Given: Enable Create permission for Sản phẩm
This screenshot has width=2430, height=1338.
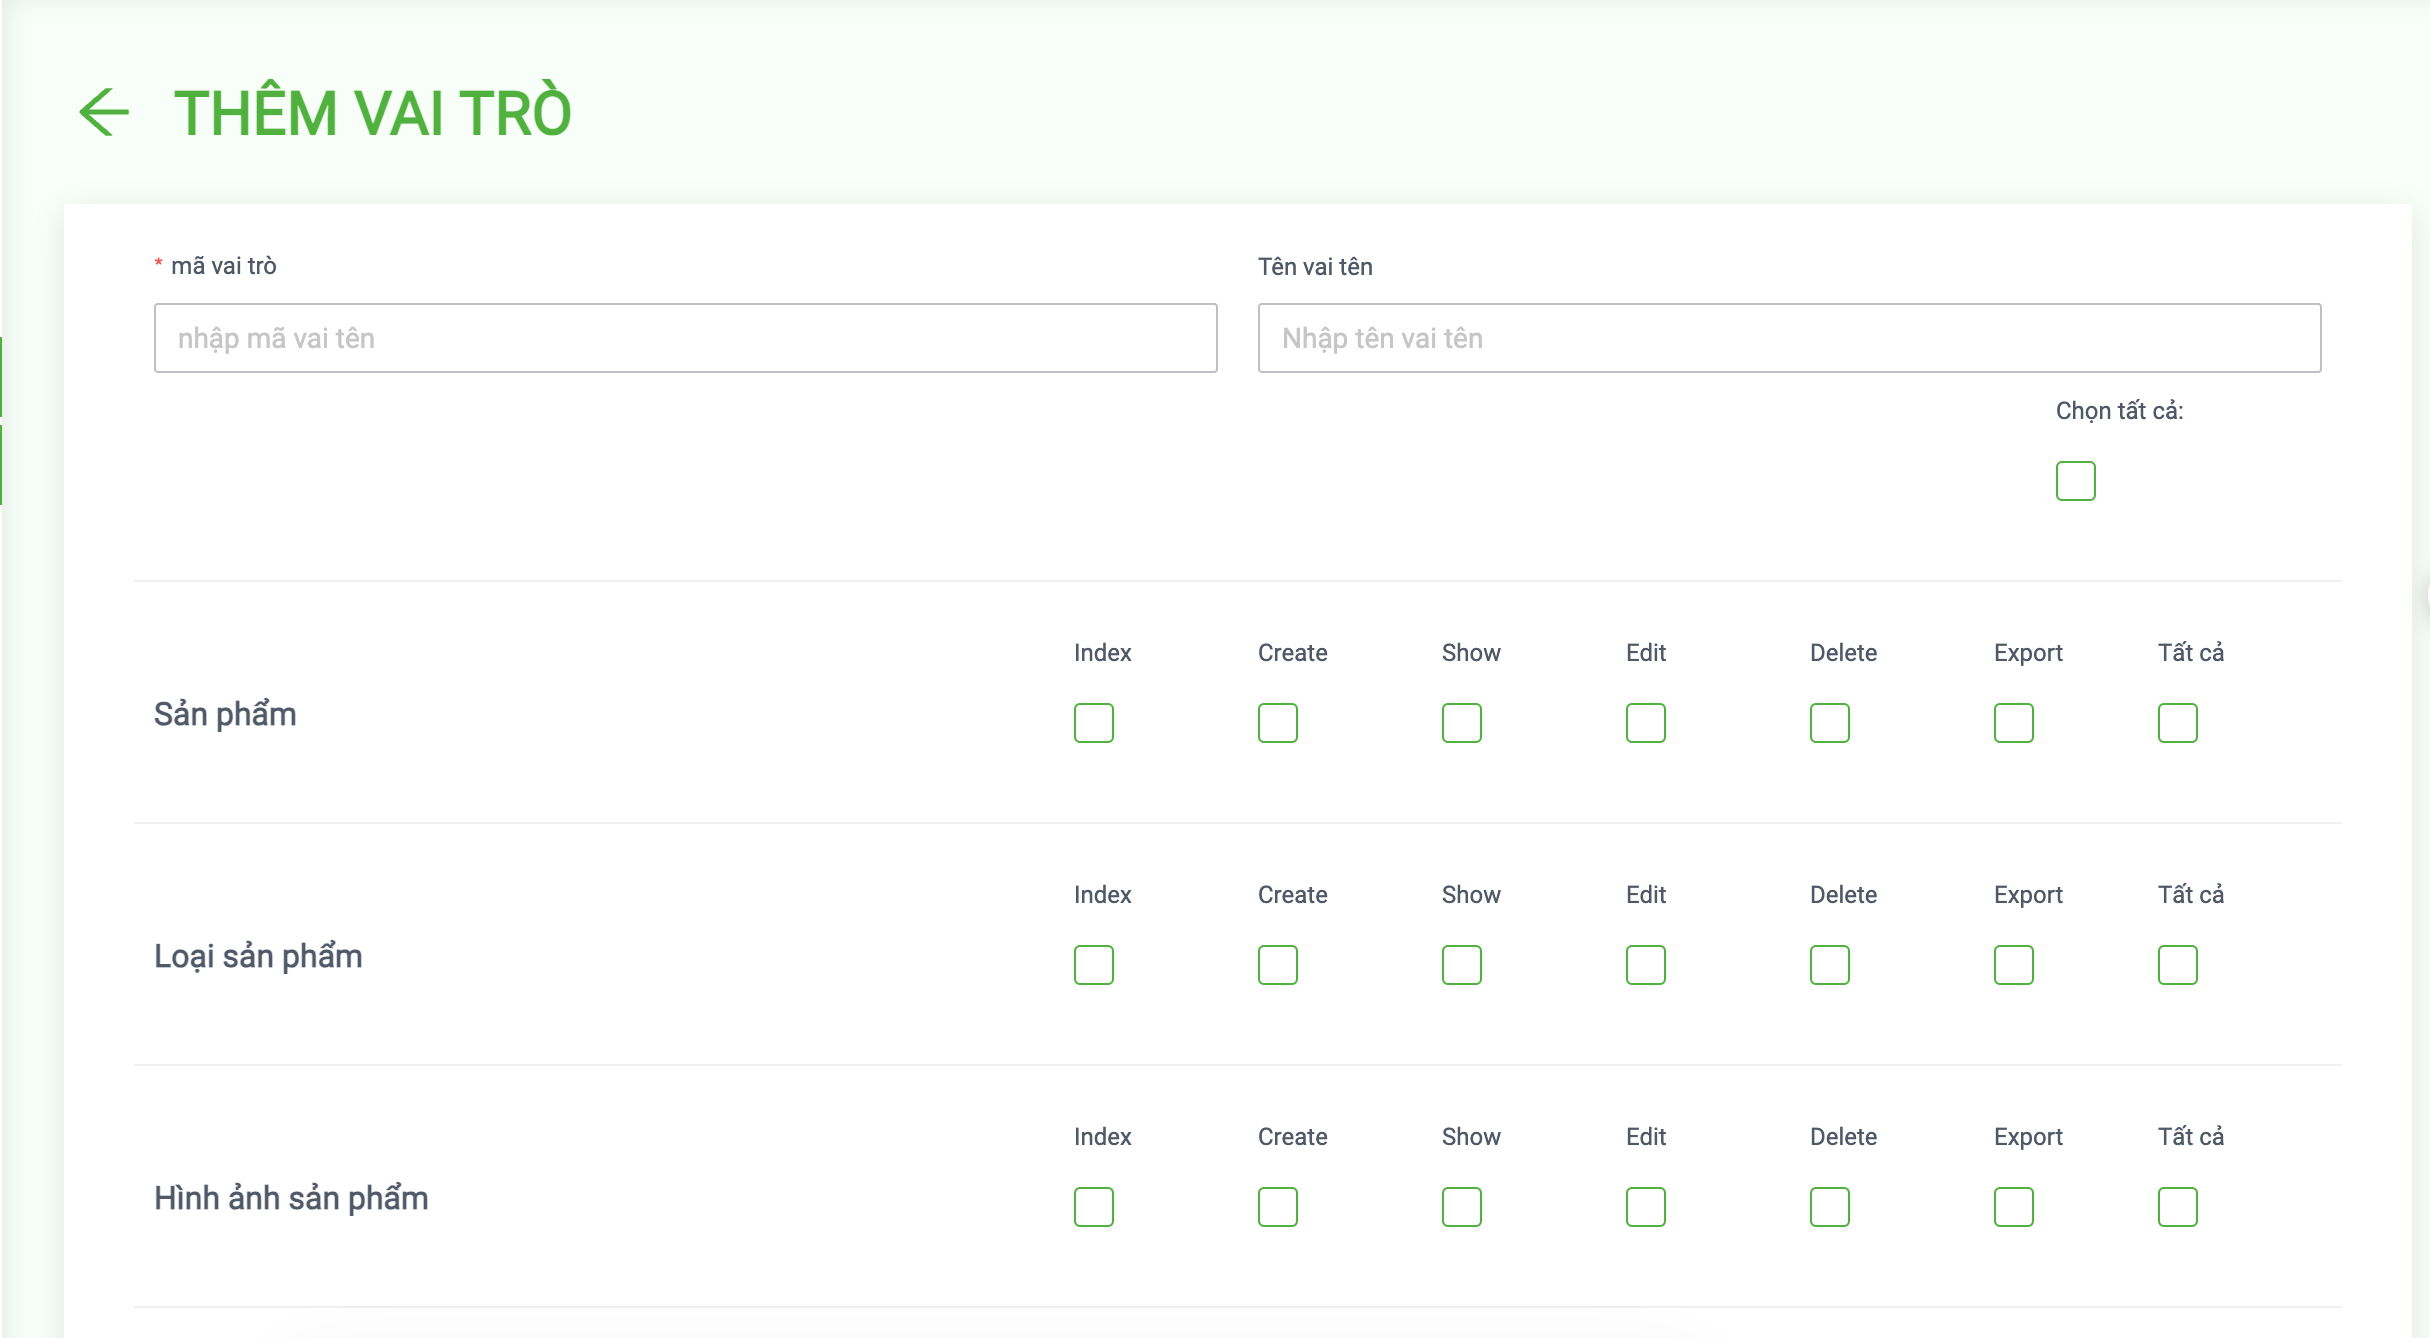Looking at the screenshot, I should [x=1277, y=723].
